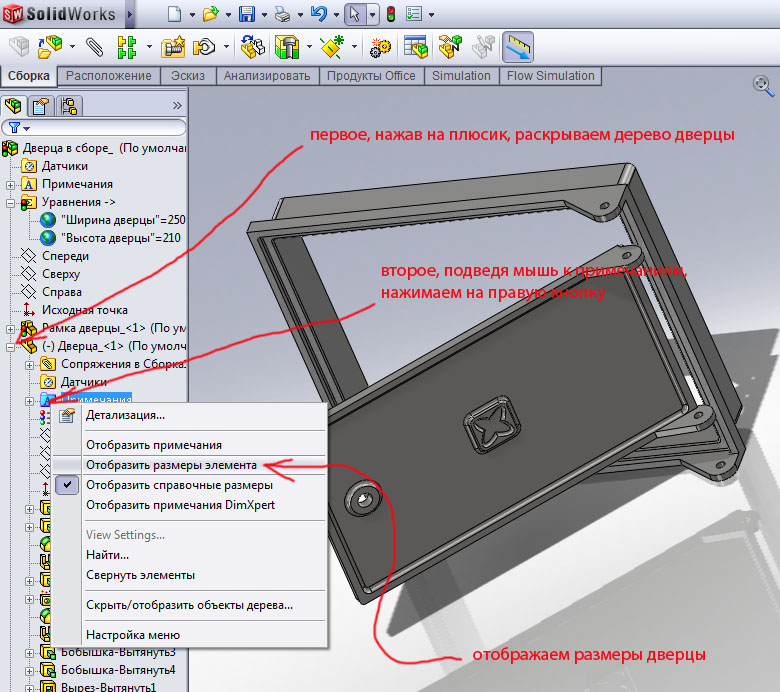
Task: Open the 'Flow Simulation' tab
Action: [x=550, y=76]
